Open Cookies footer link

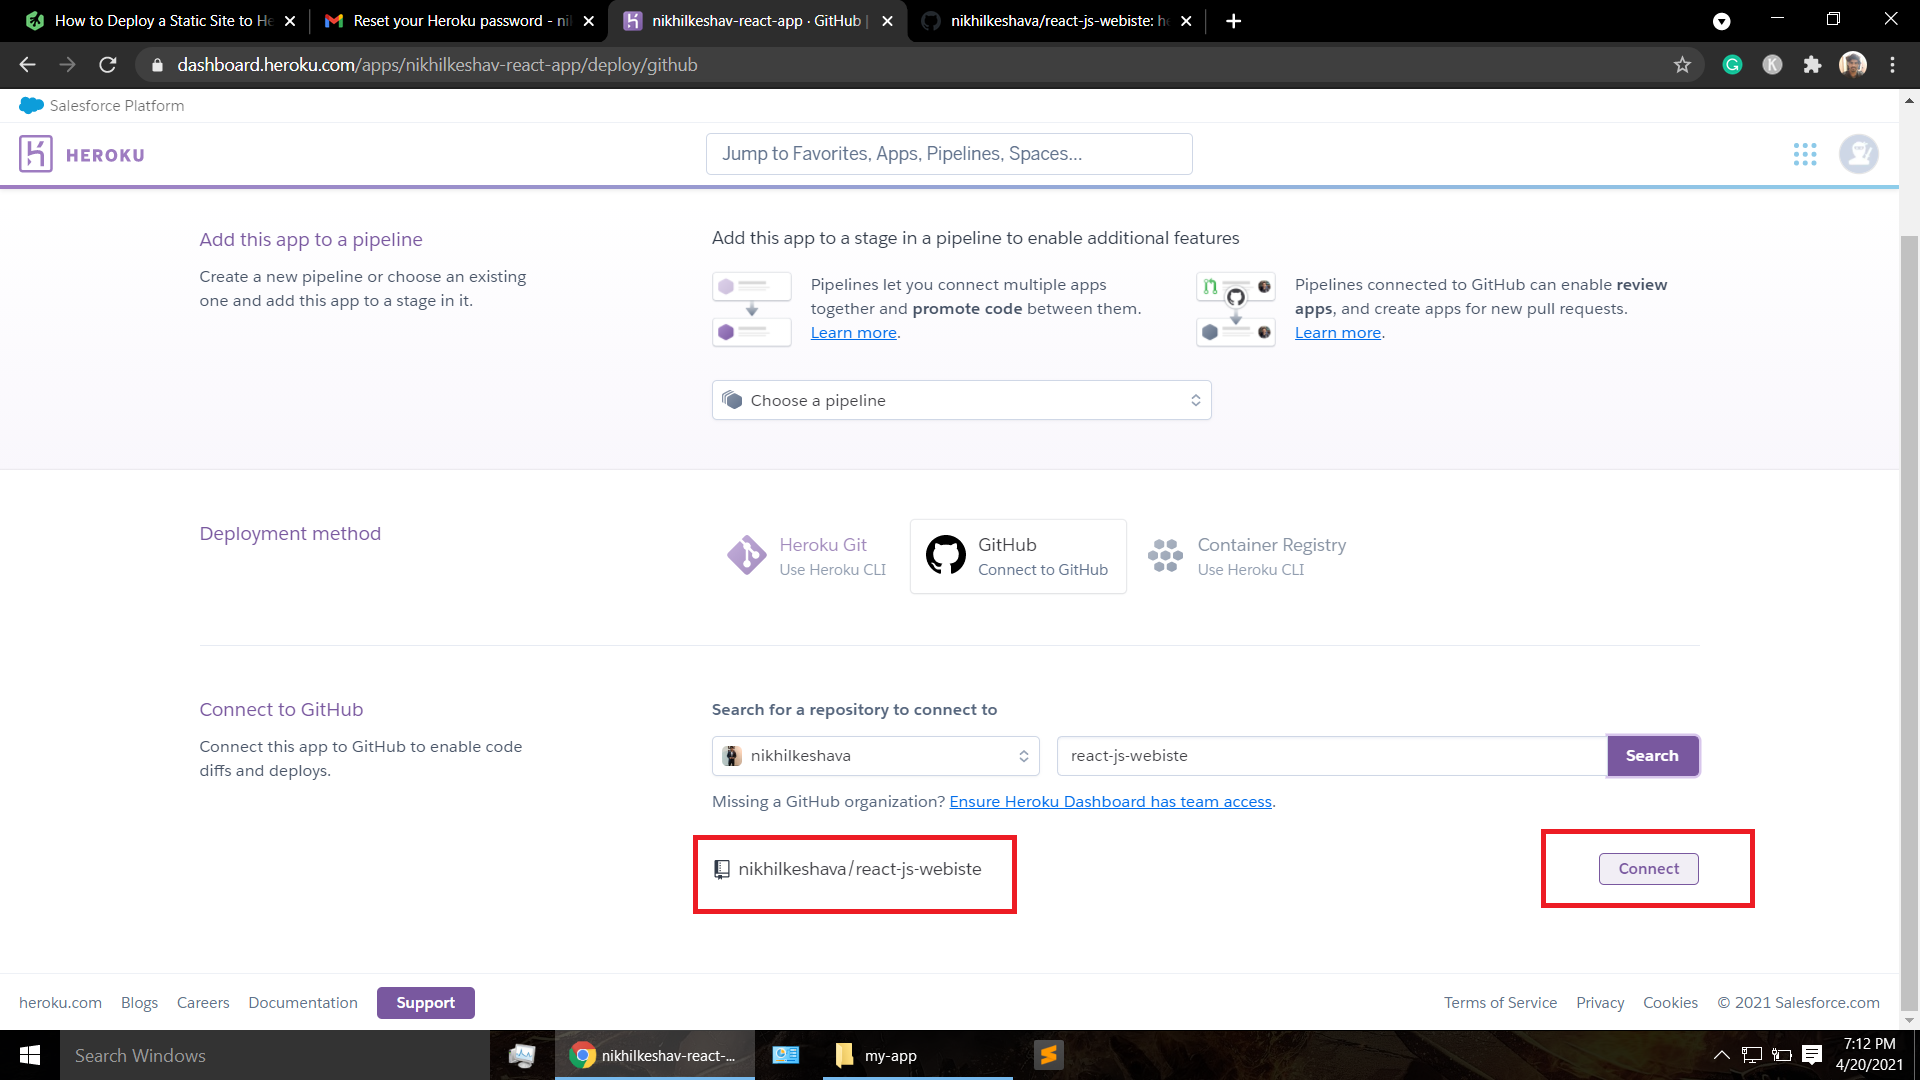[x=1670, y=1003]
